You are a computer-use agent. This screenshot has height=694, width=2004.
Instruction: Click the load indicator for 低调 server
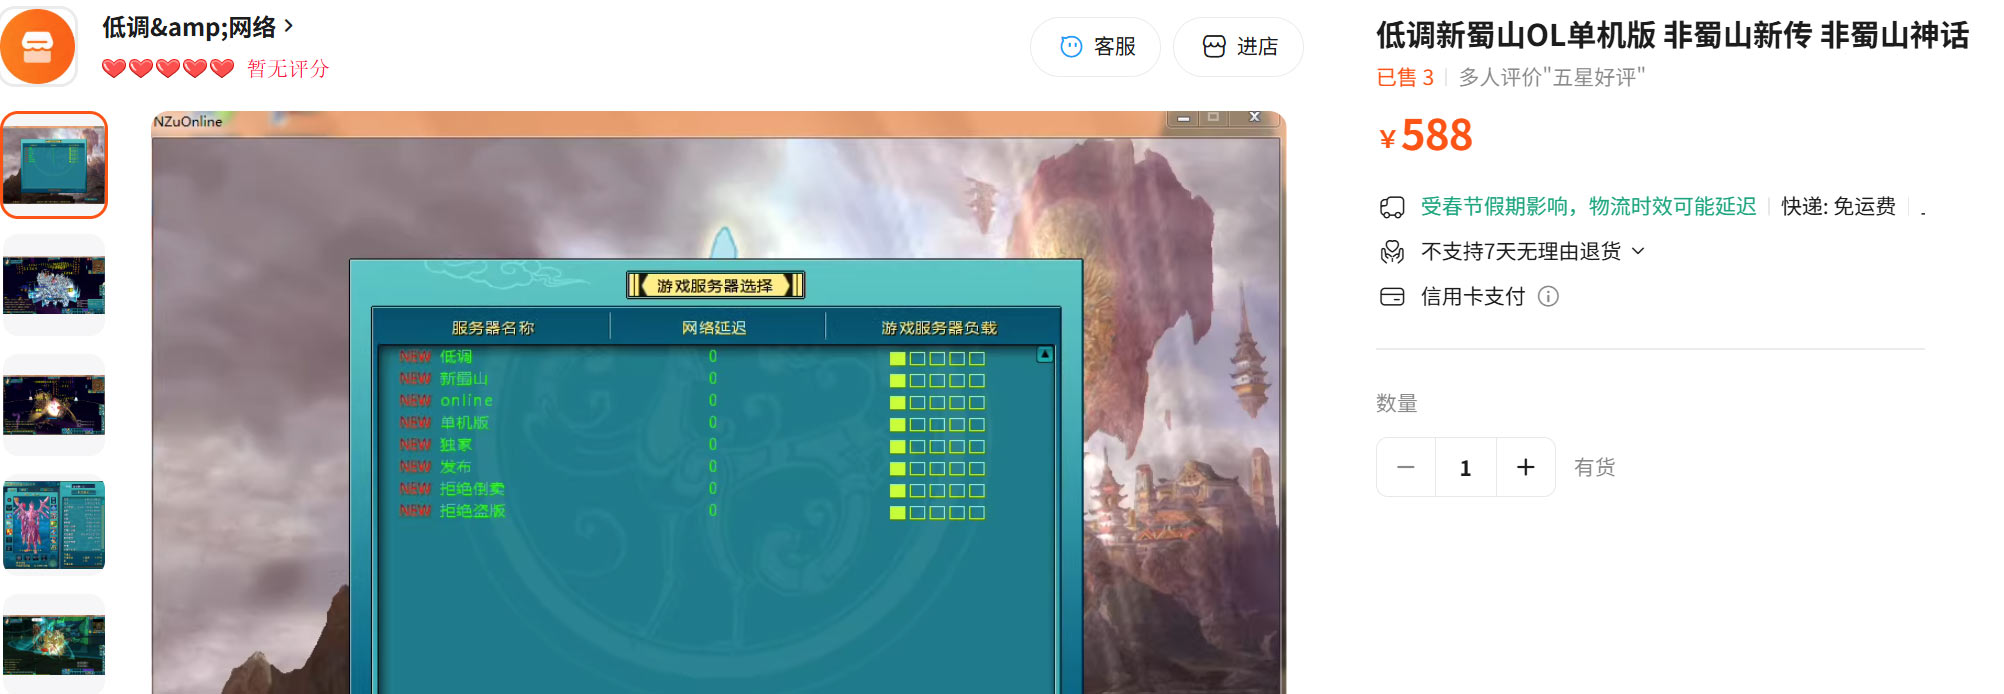pyautogui.click(x=937, y=358)
